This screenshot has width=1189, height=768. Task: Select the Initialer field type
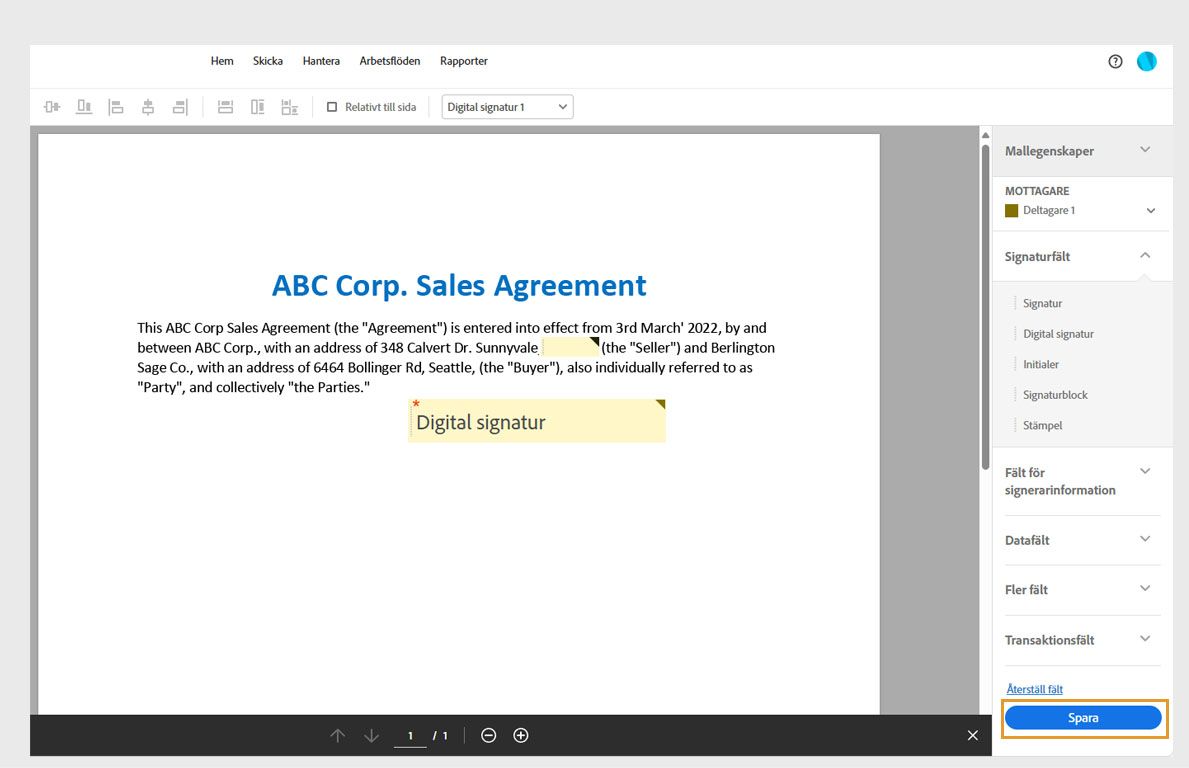[1040, 364]
